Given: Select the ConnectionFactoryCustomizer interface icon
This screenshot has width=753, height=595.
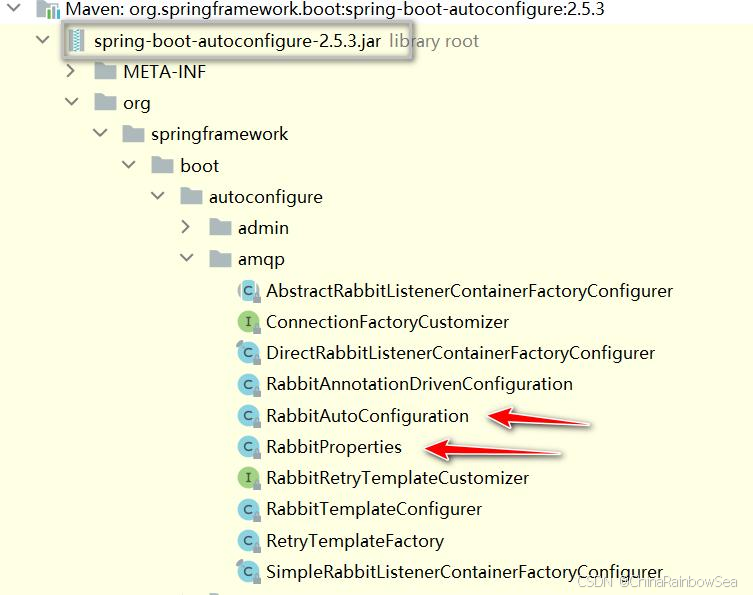Looking at the screenshot, I should [249, 322].
